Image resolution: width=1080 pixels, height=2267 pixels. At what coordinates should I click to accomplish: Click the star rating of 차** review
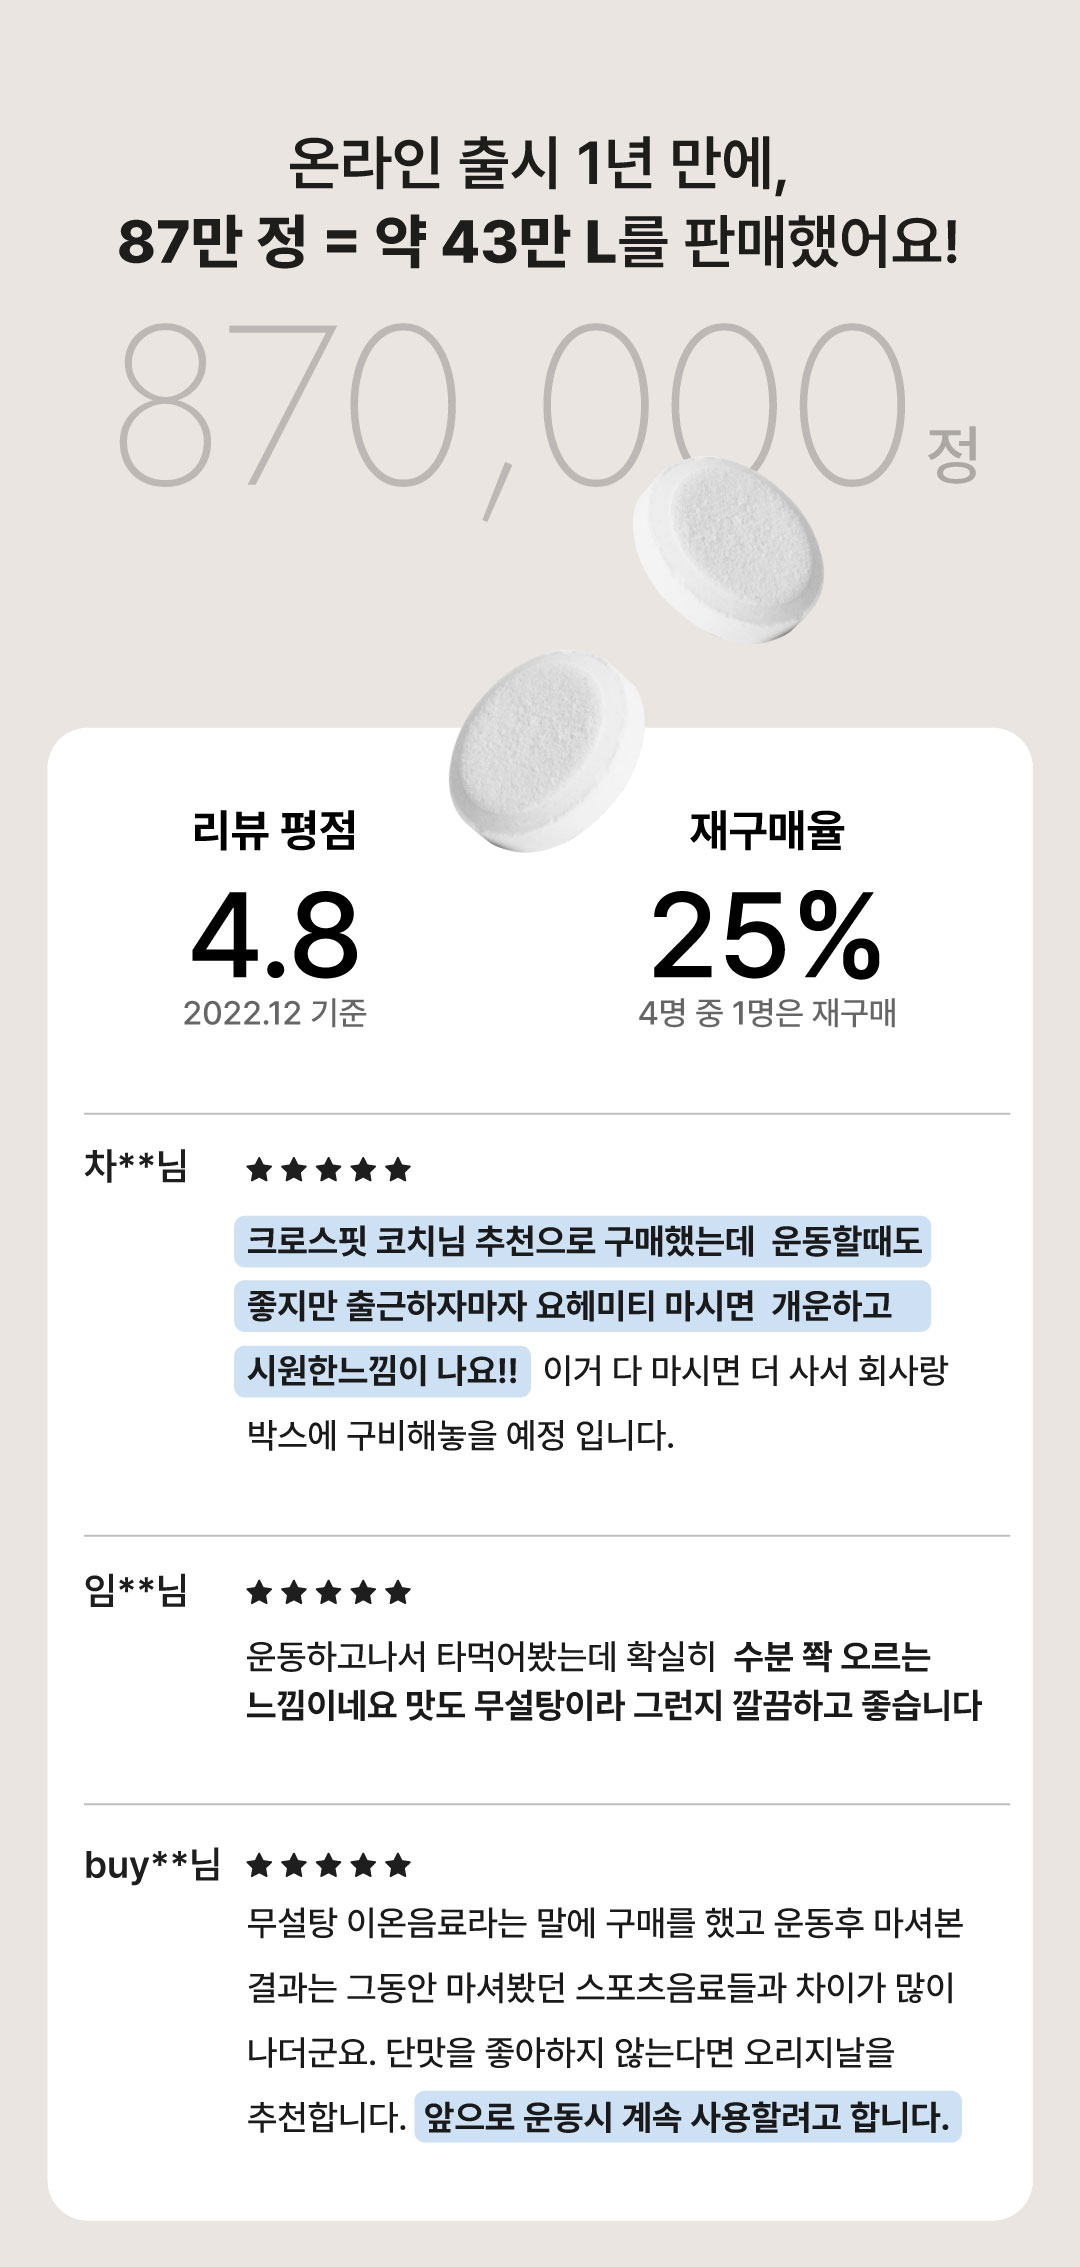pyautogui.click(x=329, y=1169)
